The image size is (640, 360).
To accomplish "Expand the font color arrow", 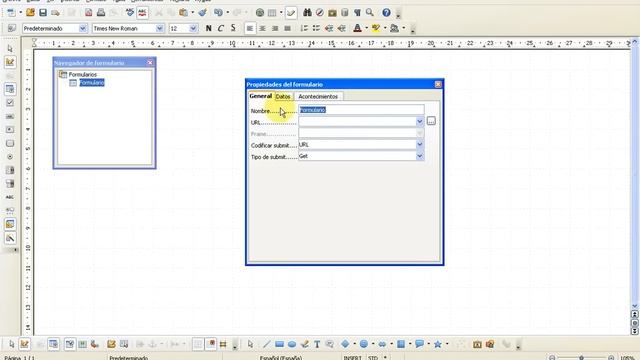I will [366, 28].
